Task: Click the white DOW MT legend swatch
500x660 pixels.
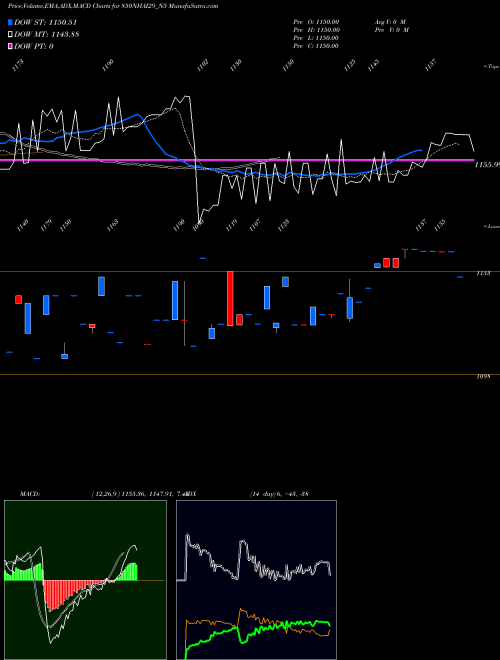Action: click(11, 35)
